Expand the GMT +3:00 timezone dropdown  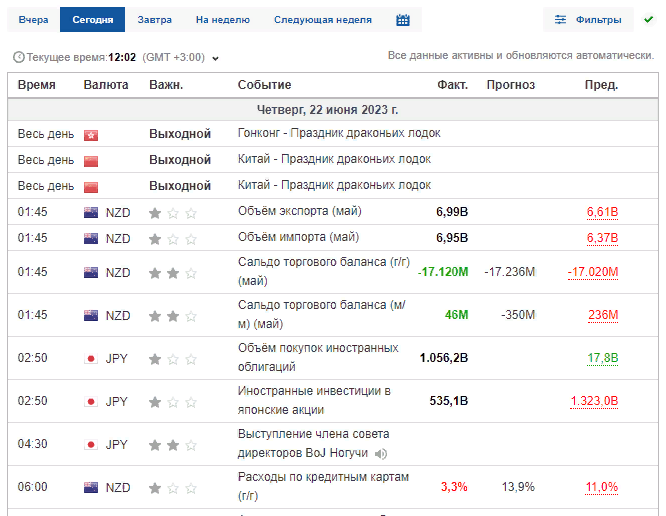[215, 58]
